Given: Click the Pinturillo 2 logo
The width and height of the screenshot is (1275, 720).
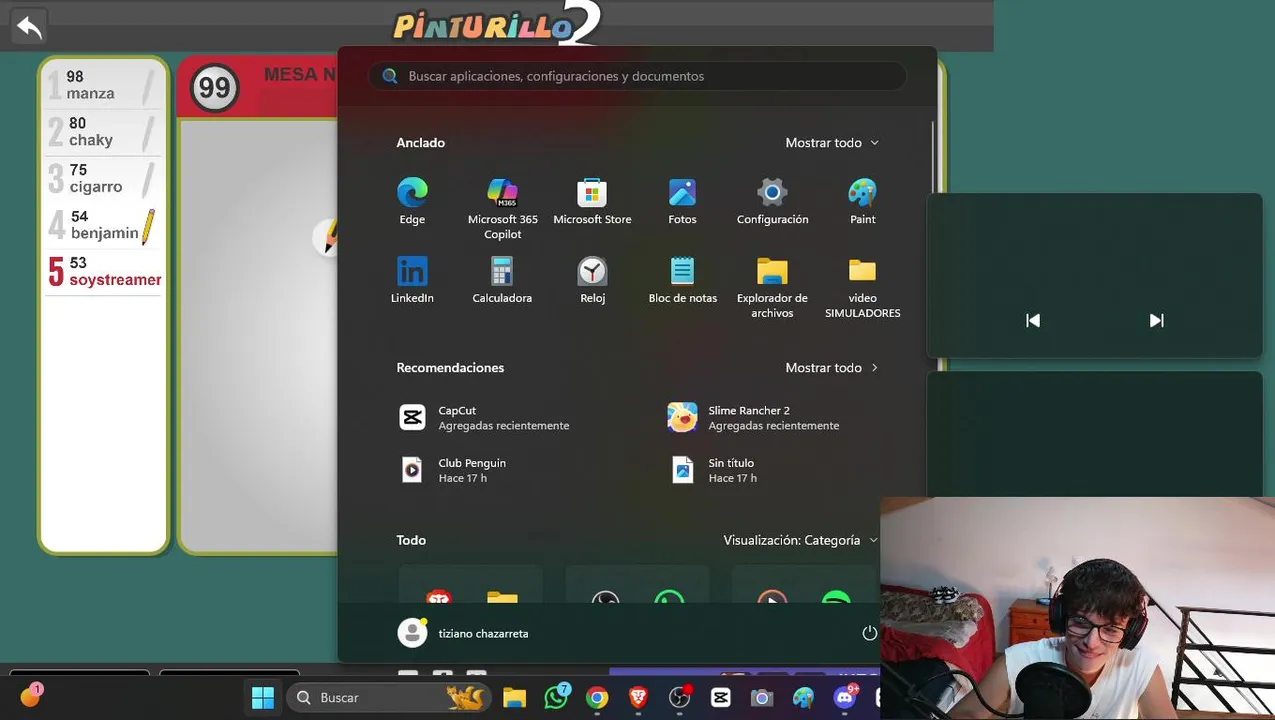Looking at the screenshot, I should [497, 24].
